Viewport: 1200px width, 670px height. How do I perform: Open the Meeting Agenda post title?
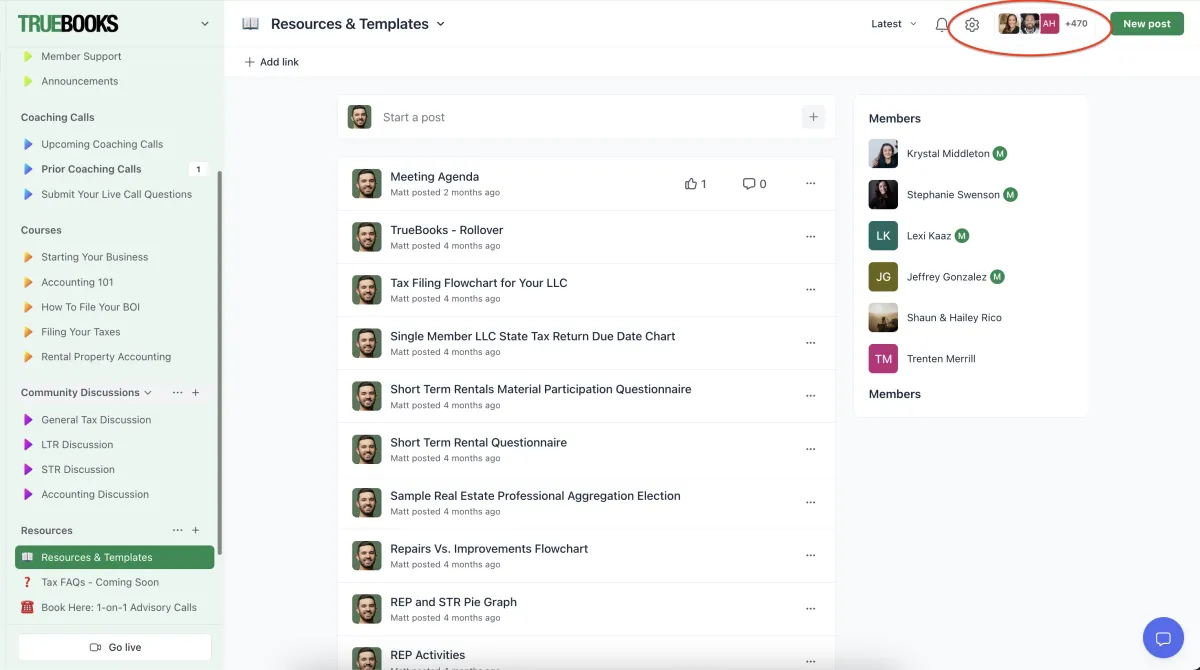(x=434, y=177)
